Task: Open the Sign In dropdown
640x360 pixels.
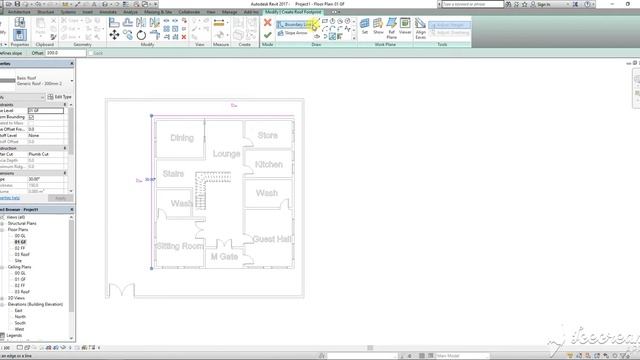Action: tap(567, 4)
